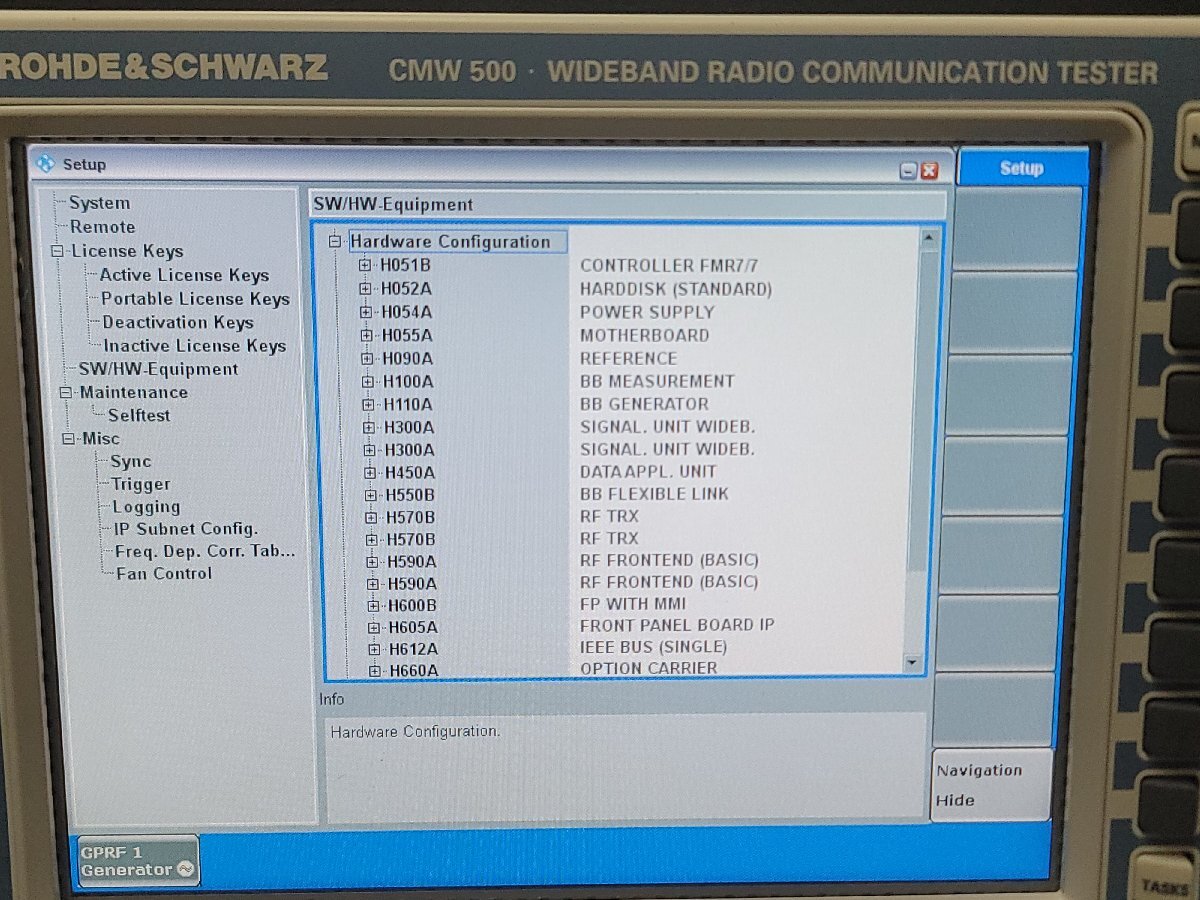
Task: Expand the H605A front panel board entry
Action: 374,627
